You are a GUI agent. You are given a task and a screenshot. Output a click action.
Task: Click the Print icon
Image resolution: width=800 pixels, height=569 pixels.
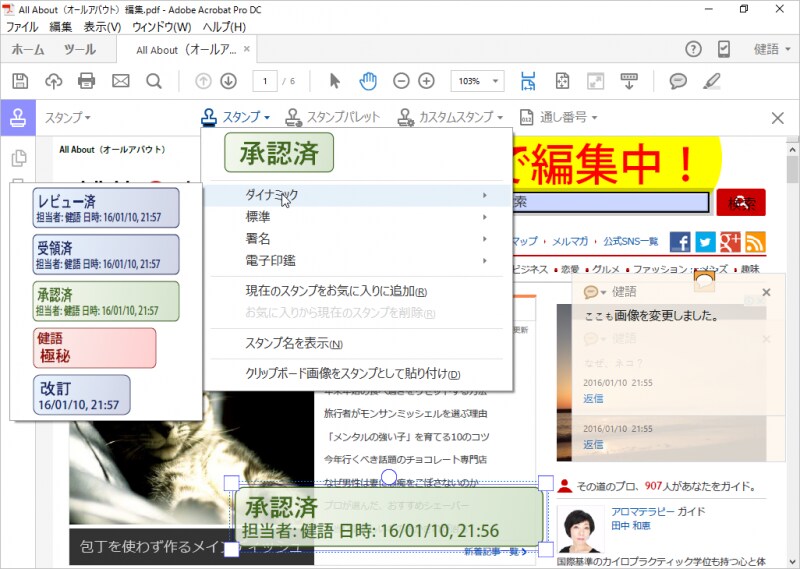[86, 81]
